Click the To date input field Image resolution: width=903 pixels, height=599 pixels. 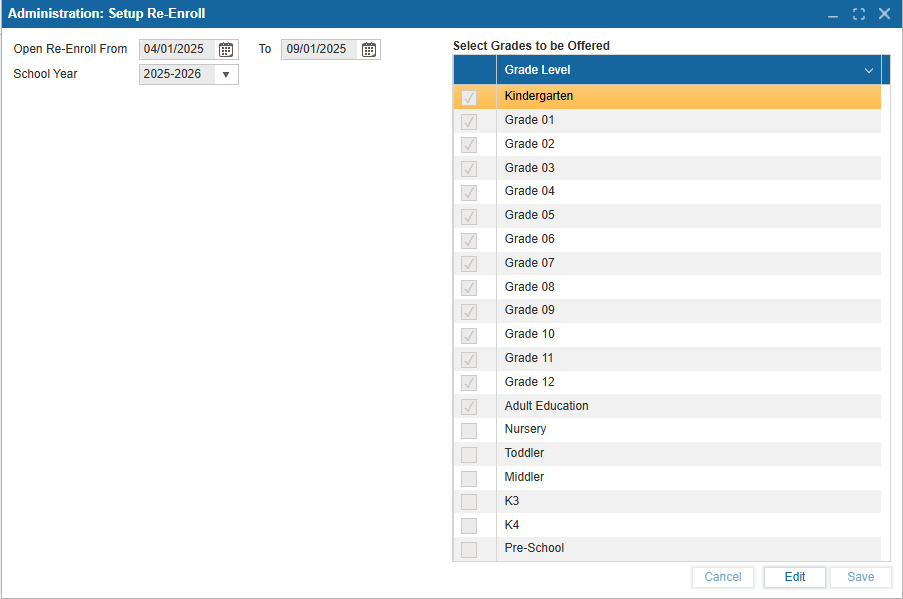[318, 50]
